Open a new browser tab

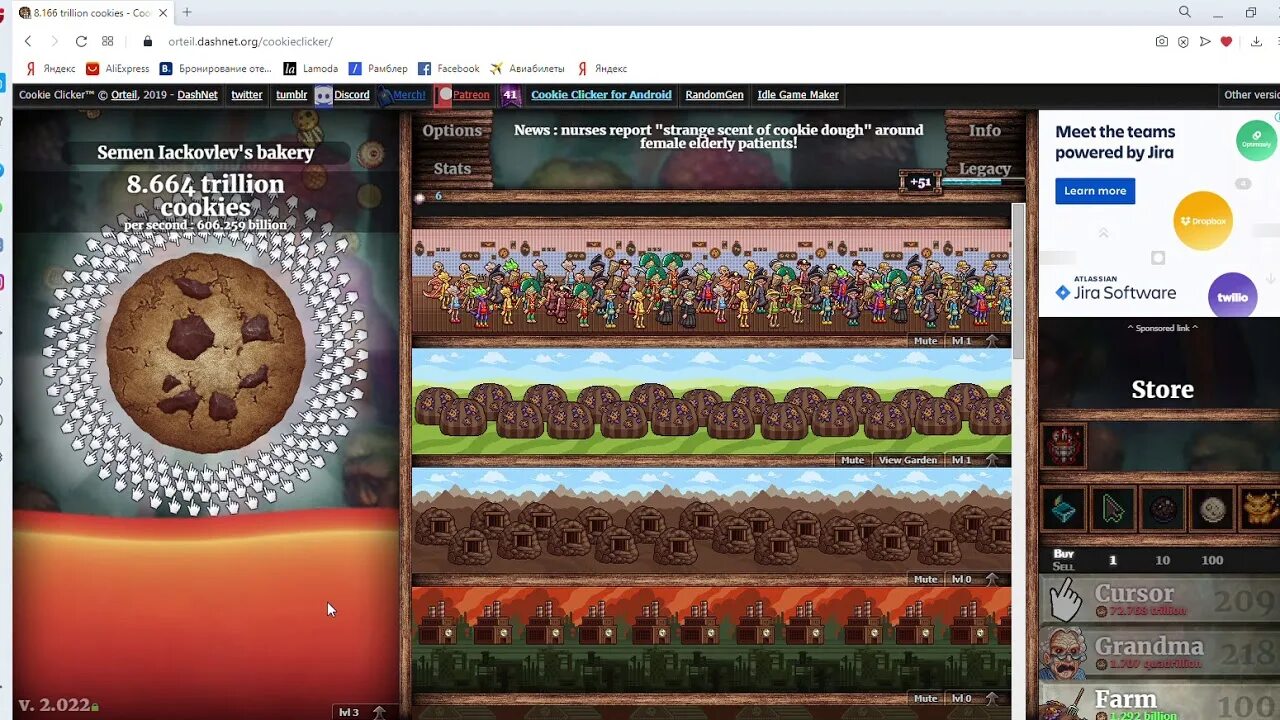(187, 12)
